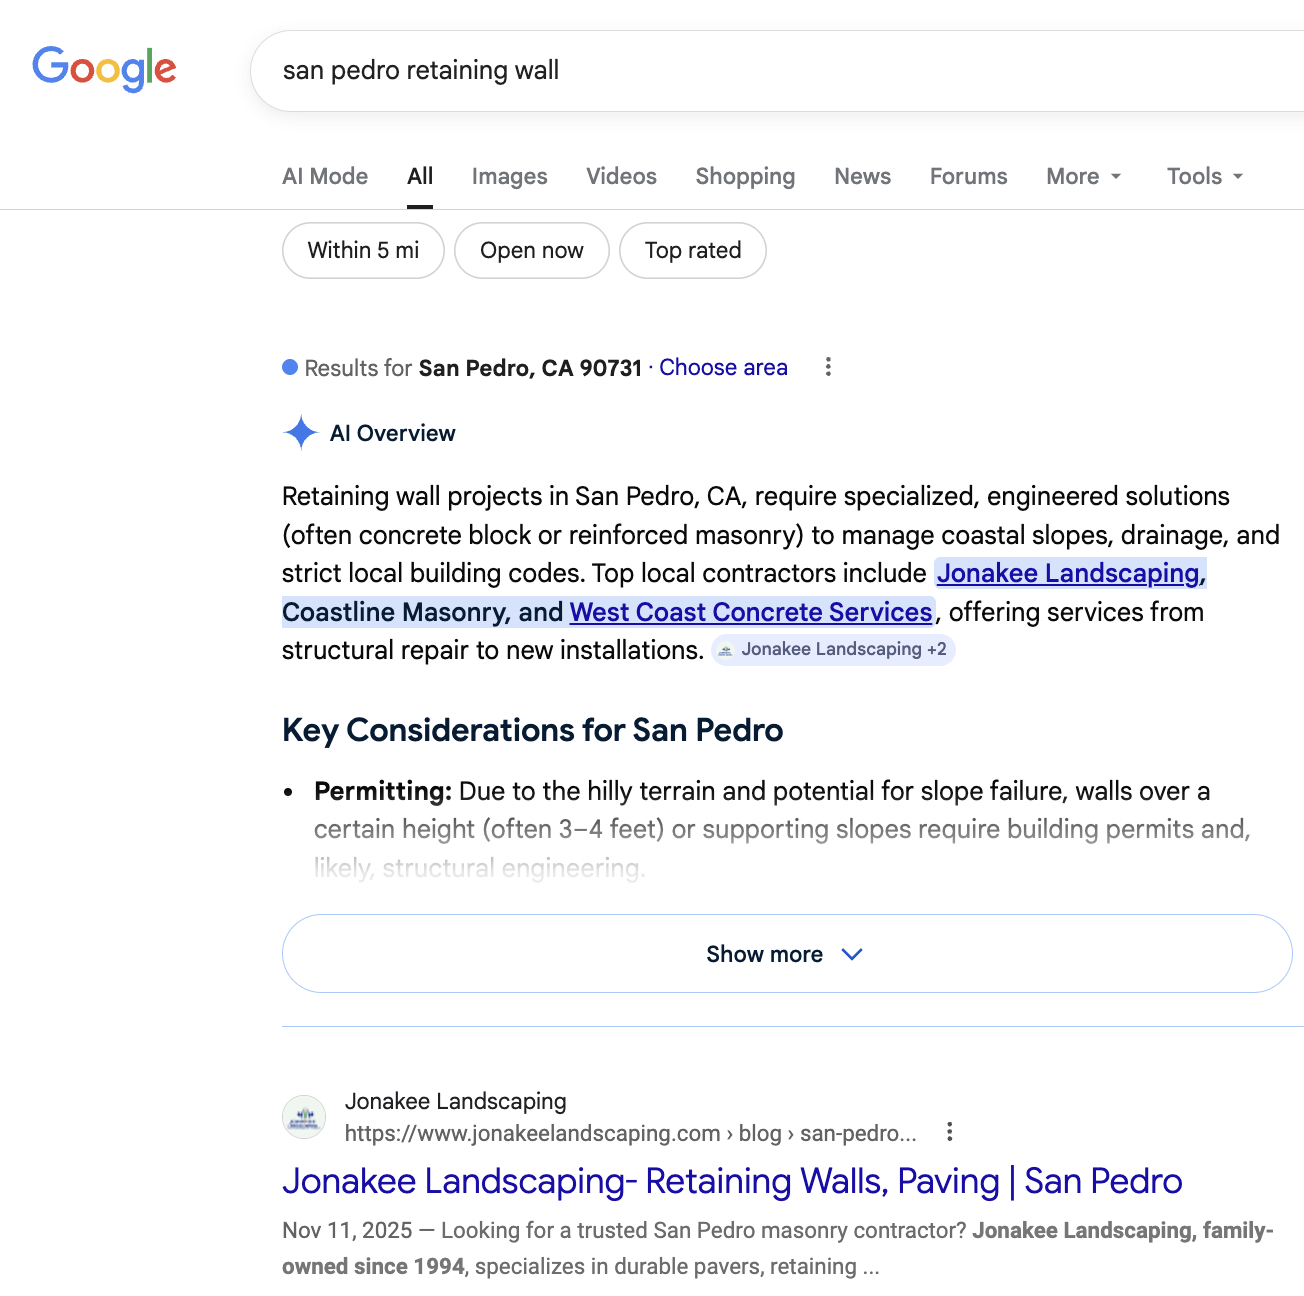Toggle the Top rated filter chip
Viewport: 1304px width, 1296px height.
point(693,250)
